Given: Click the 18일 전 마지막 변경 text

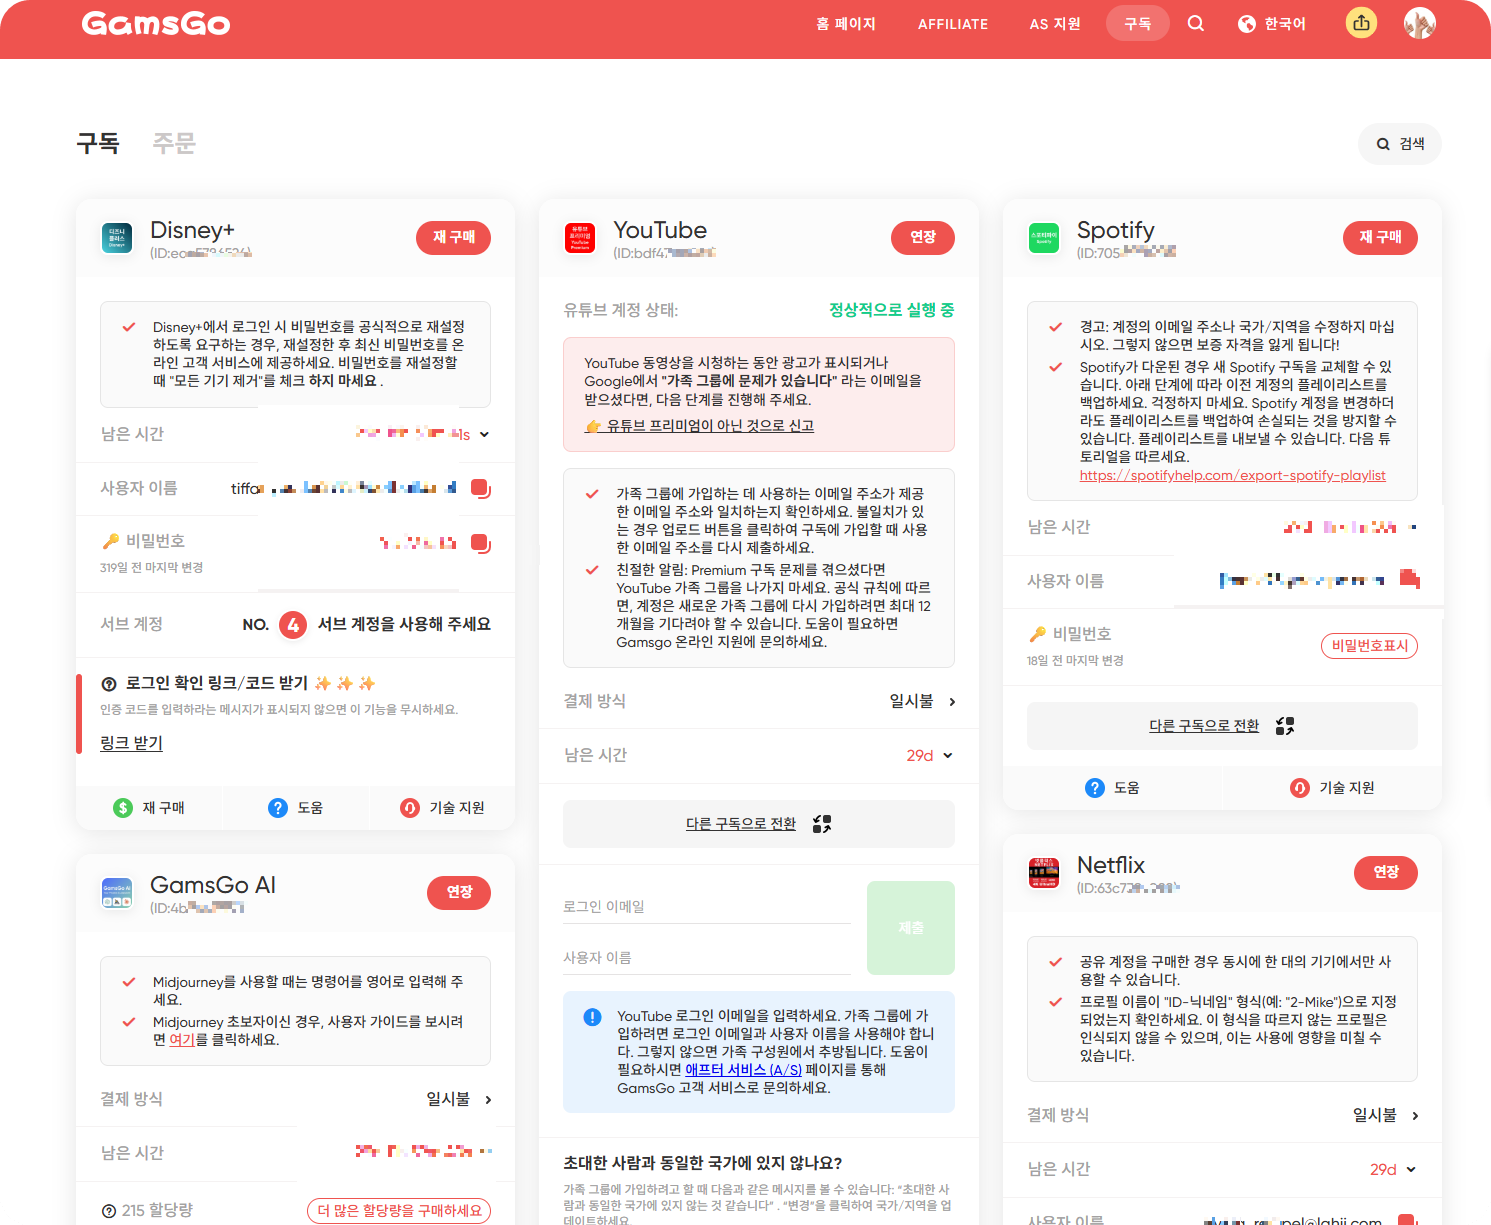Looking at the screenshot, I should click(1075, 661).
